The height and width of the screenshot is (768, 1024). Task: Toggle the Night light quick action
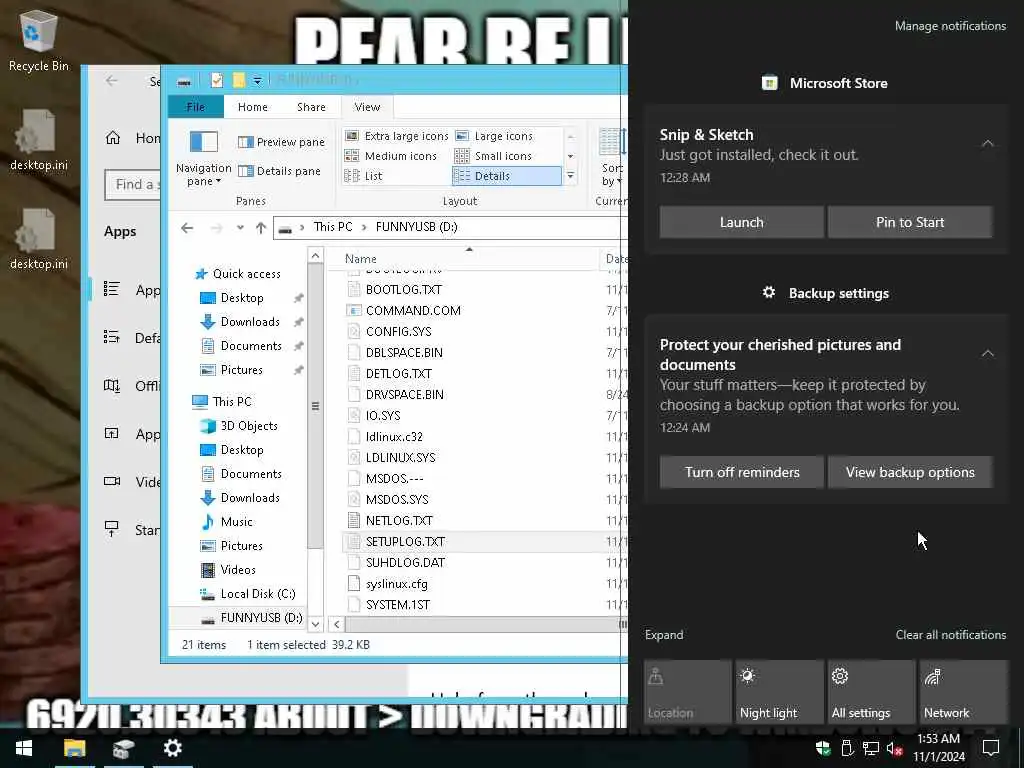[779, 692]
